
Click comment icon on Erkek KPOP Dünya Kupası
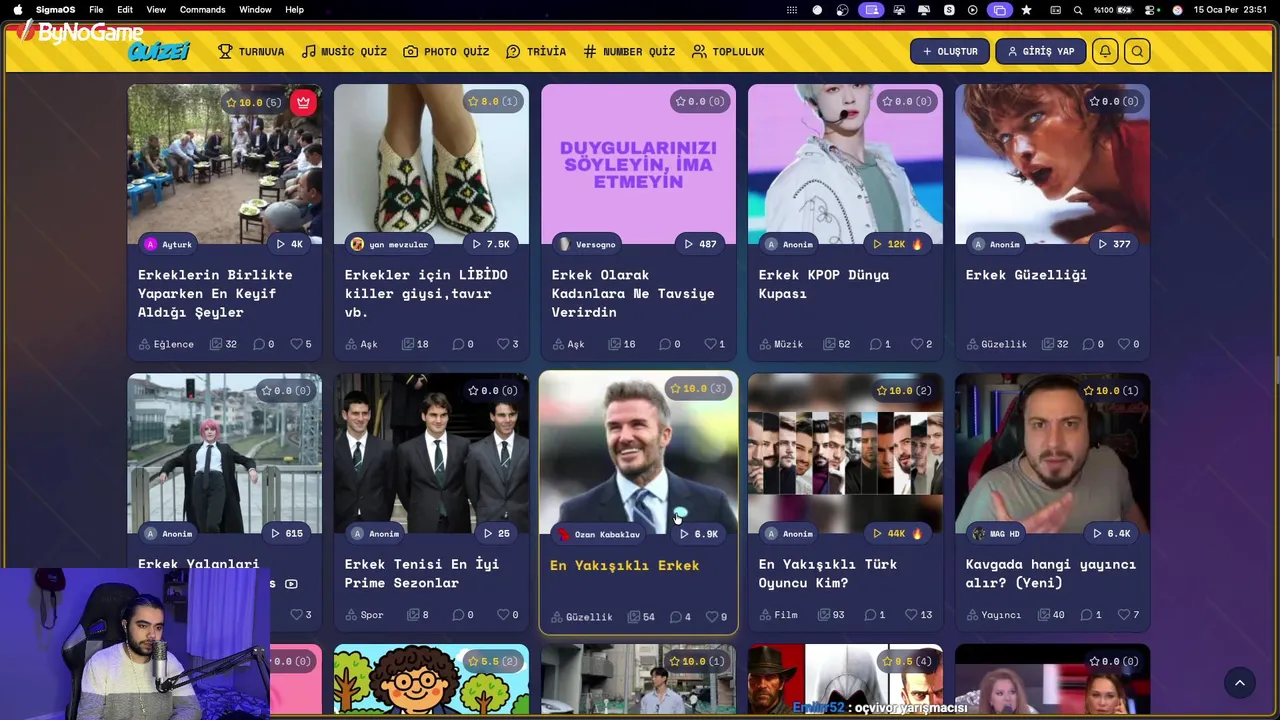coord(875,344)
